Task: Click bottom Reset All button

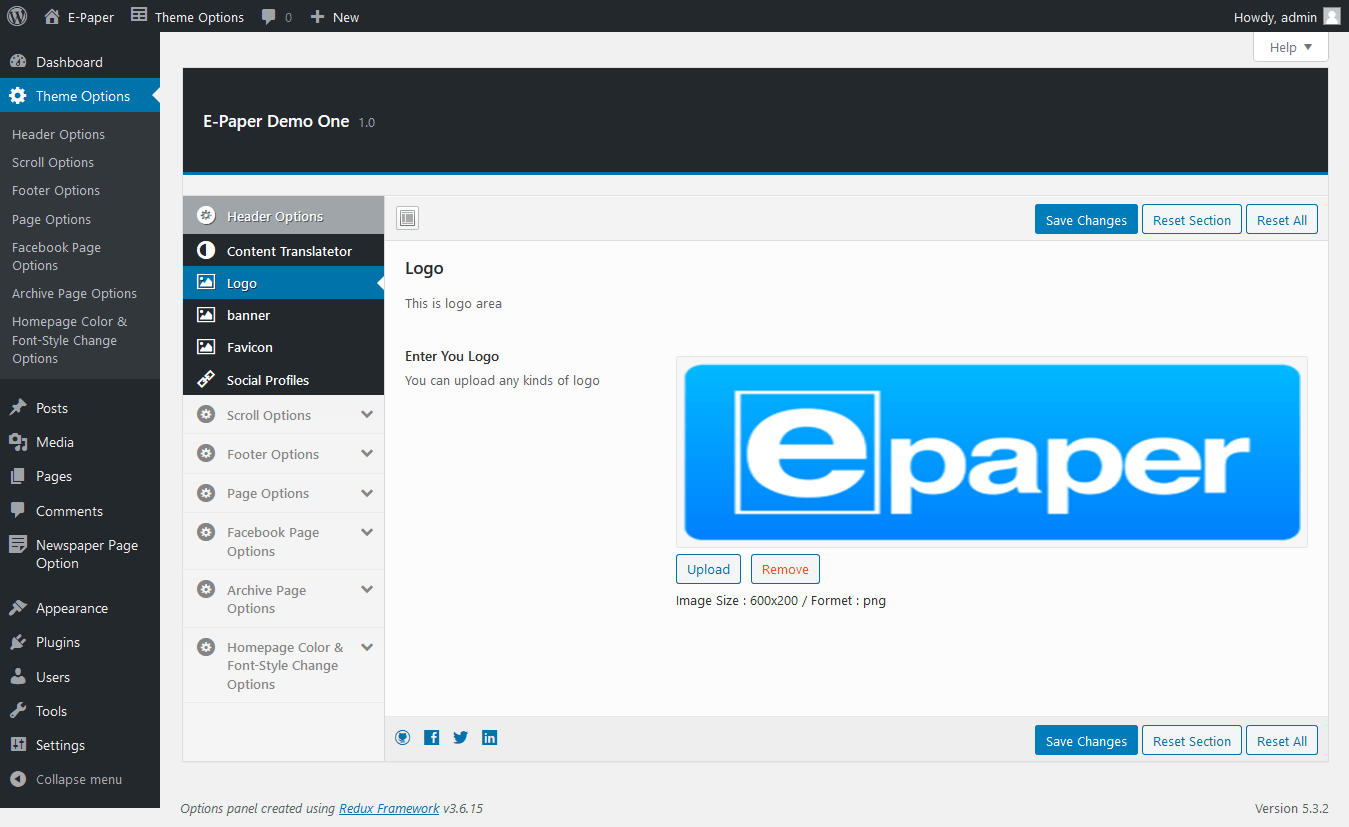Action: (1282, 741)
